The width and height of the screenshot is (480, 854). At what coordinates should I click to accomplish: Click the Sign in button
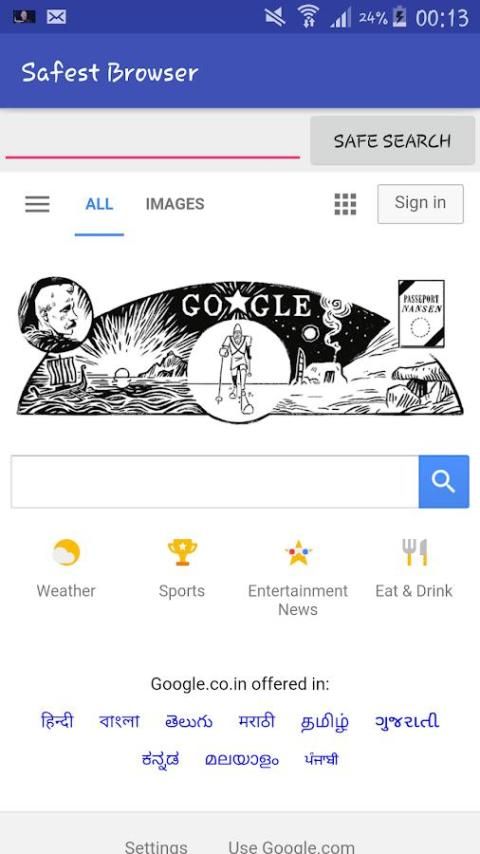point(420,204)
